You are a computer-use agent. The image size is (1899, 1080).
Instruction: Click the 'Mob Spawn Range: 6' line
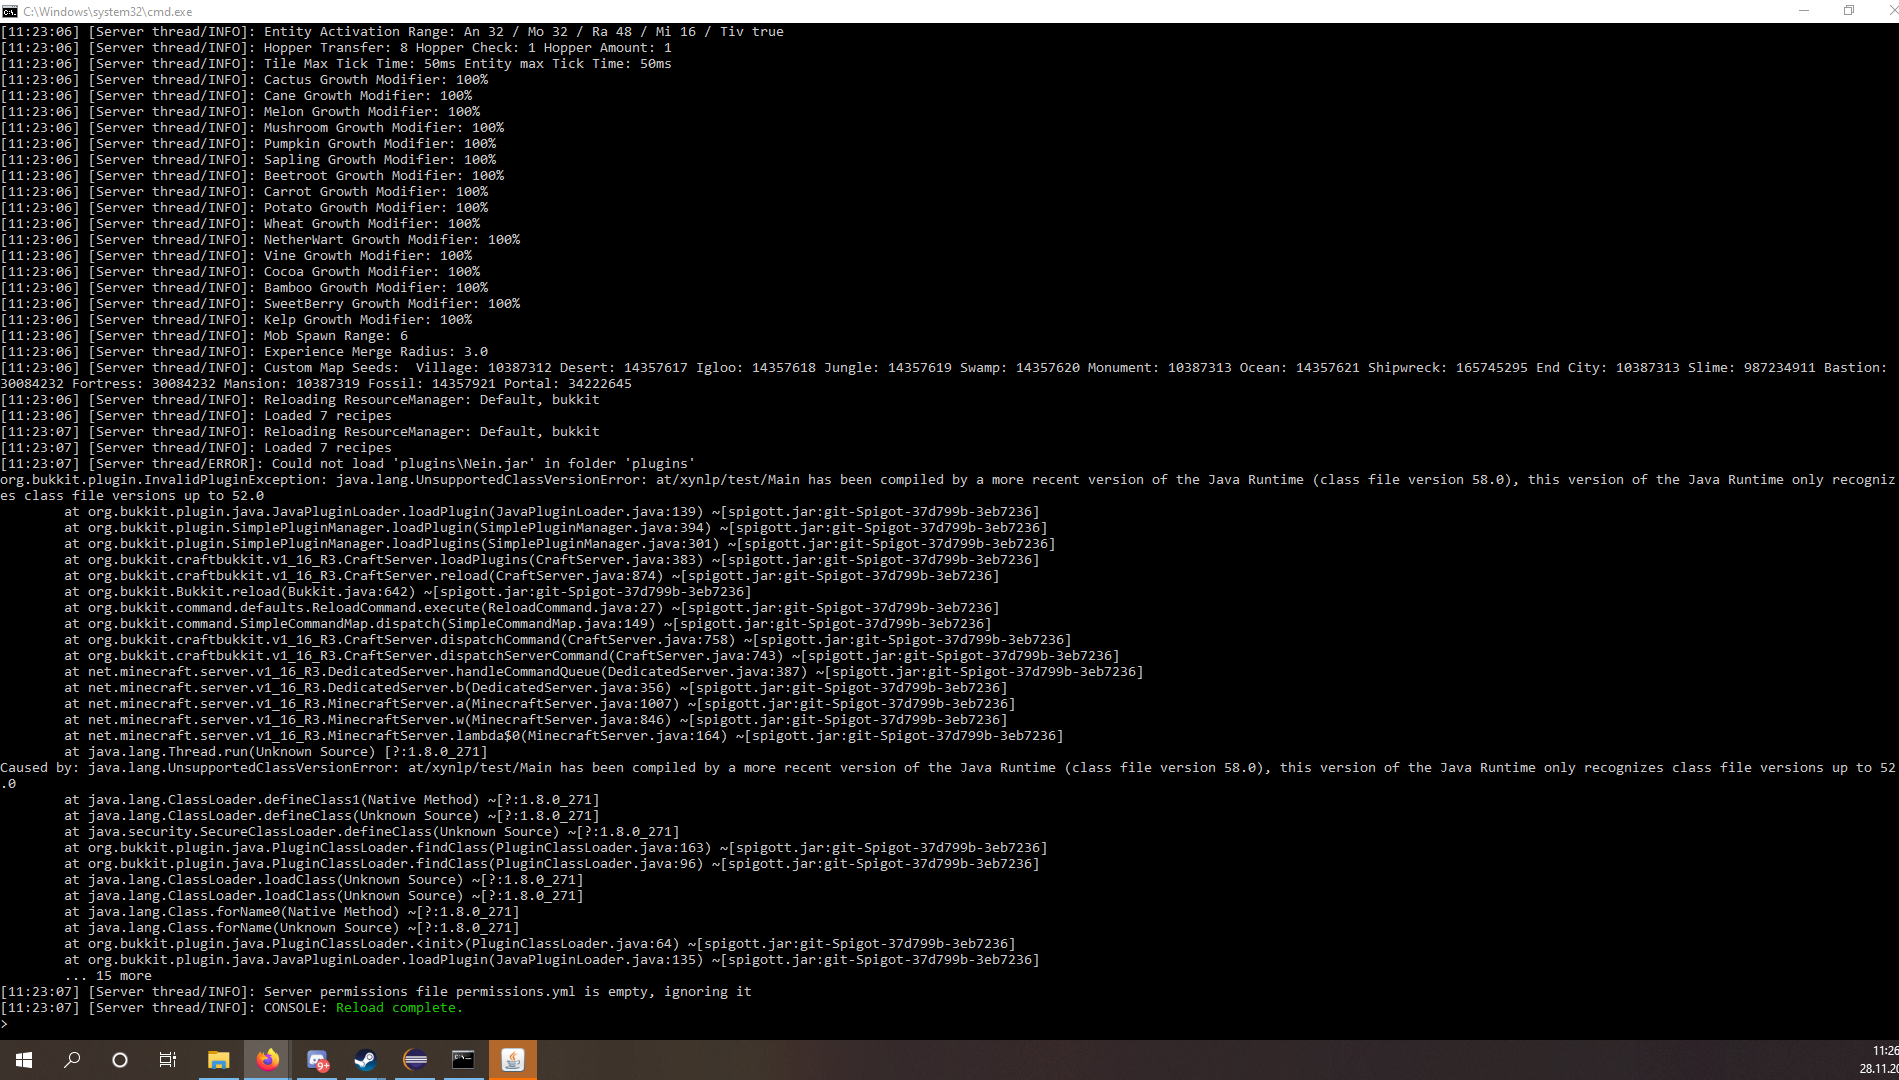(204, 336)
